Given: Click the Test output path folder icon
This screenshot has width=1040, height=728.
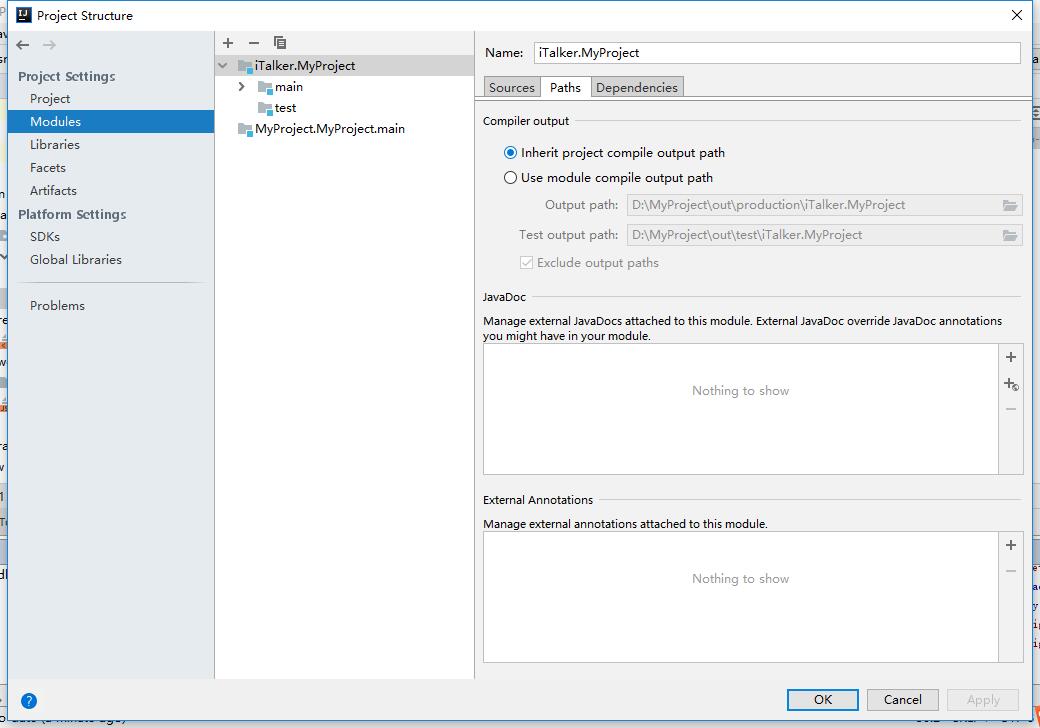Looking at the screenshot, I should 1010,235.
